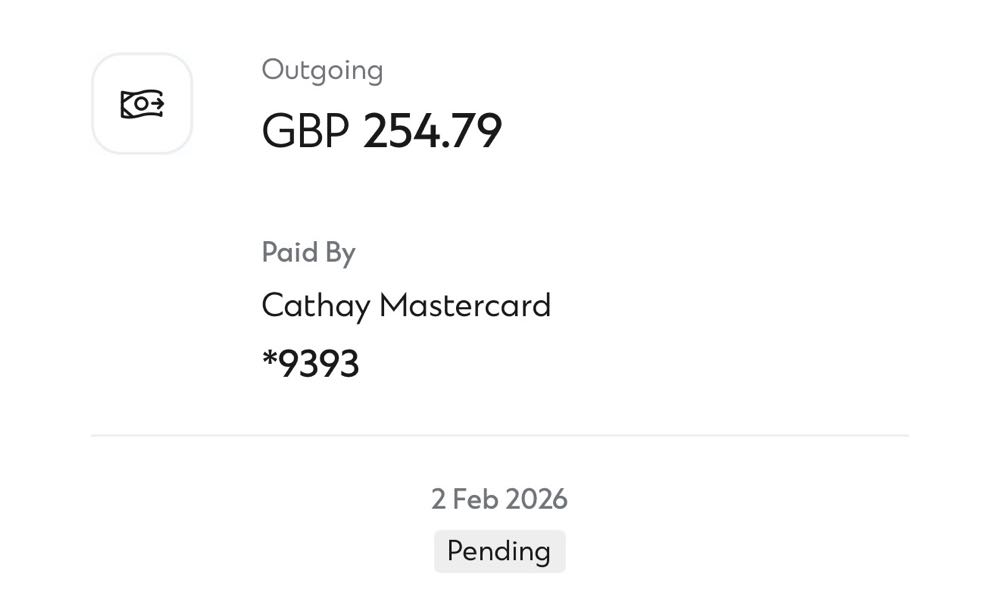Click the 254.79 amount figure
Viewport: 1000px width, 599px height.
(432, 131)
